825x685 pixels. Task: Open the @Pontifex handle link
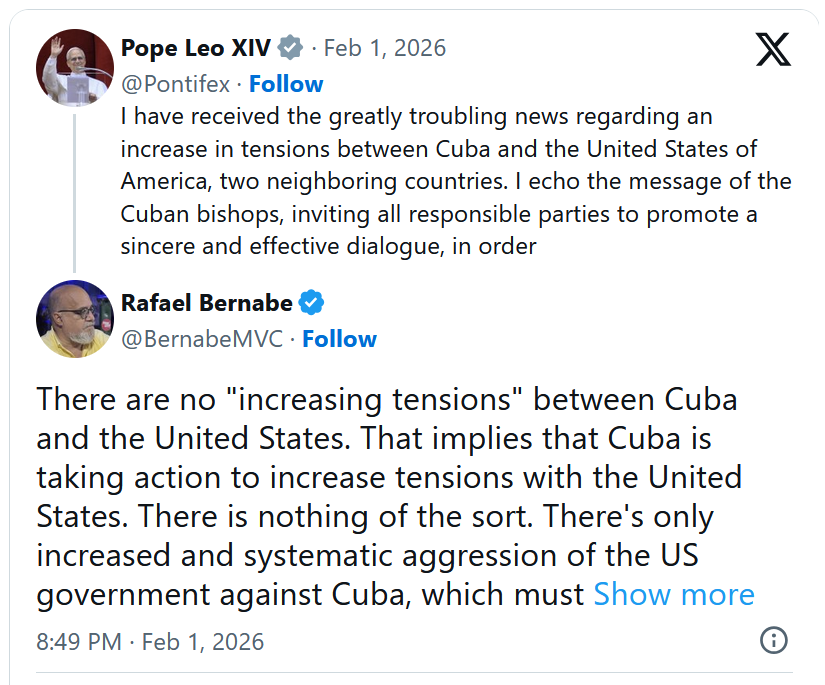[x=175, y=83]
